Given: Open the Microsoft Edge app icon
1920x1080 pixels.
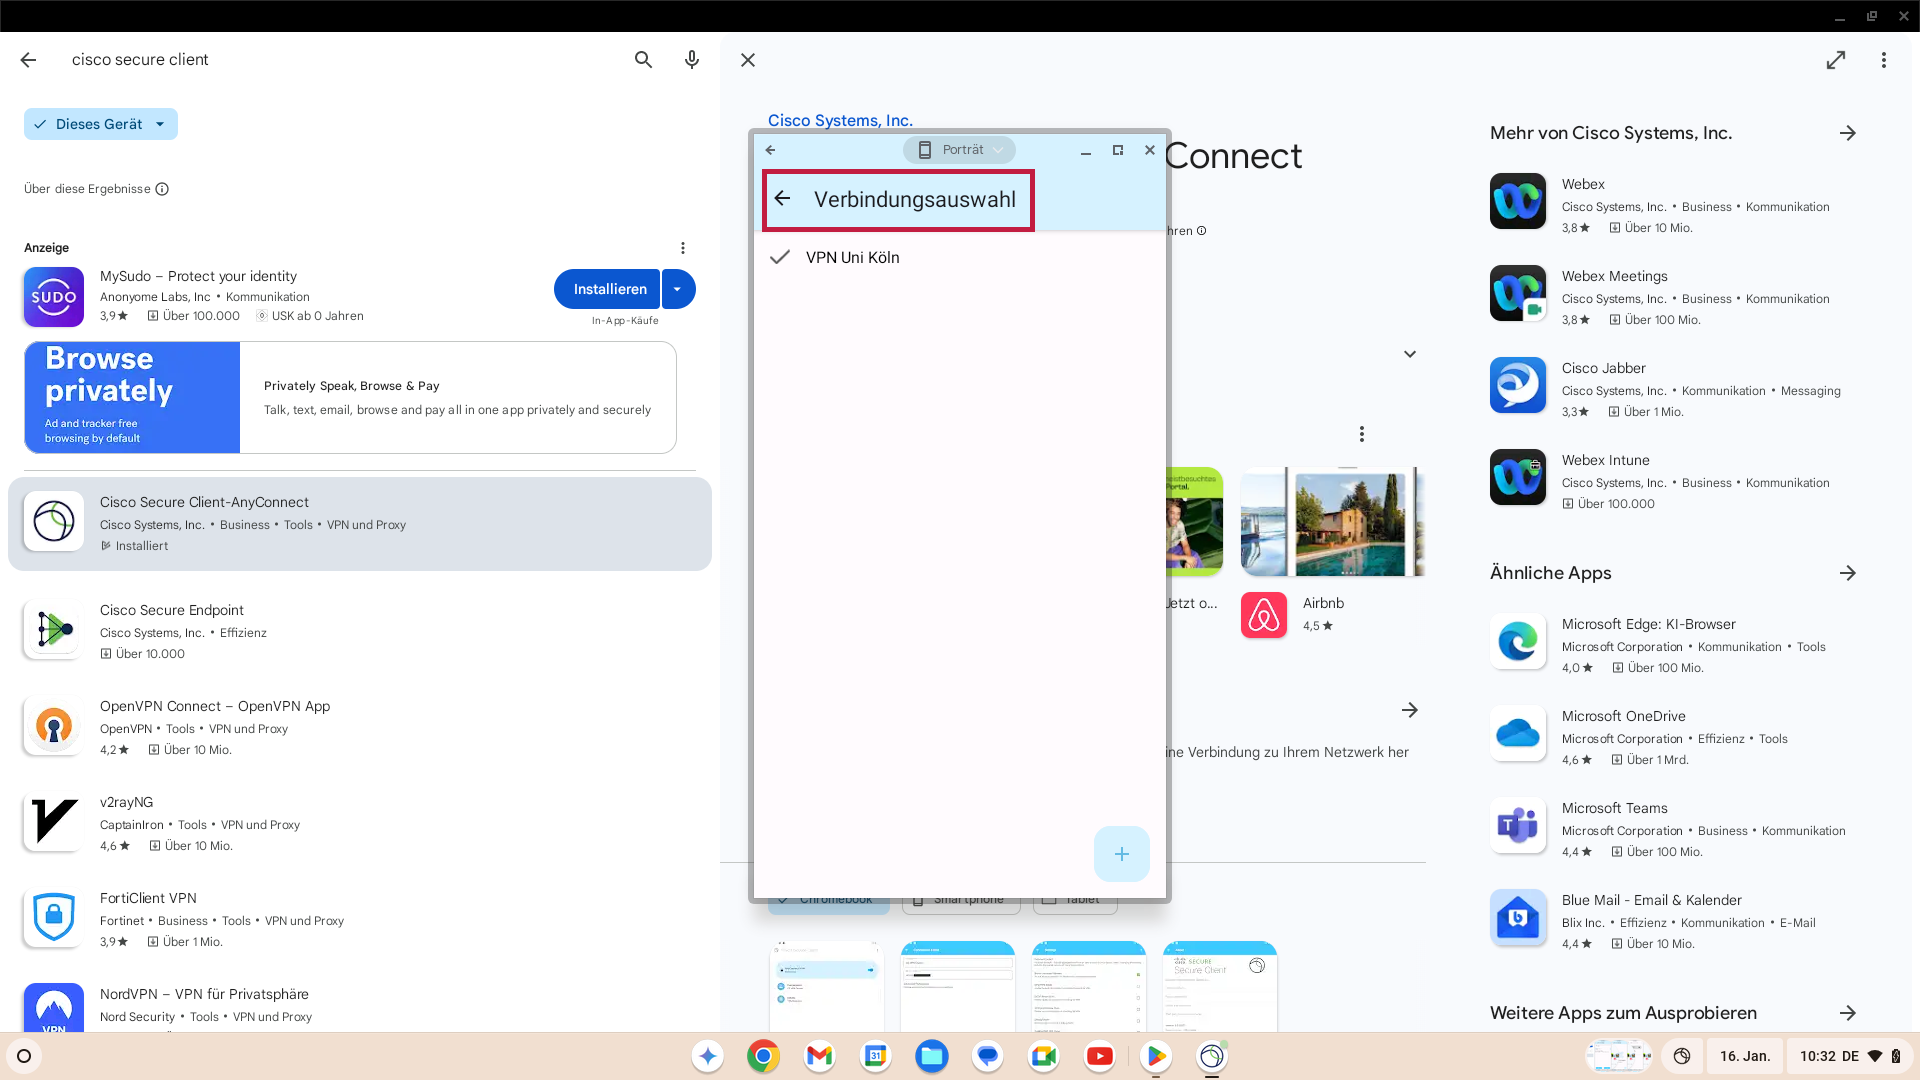Looking at the screenshot, I should point(1518,641).
